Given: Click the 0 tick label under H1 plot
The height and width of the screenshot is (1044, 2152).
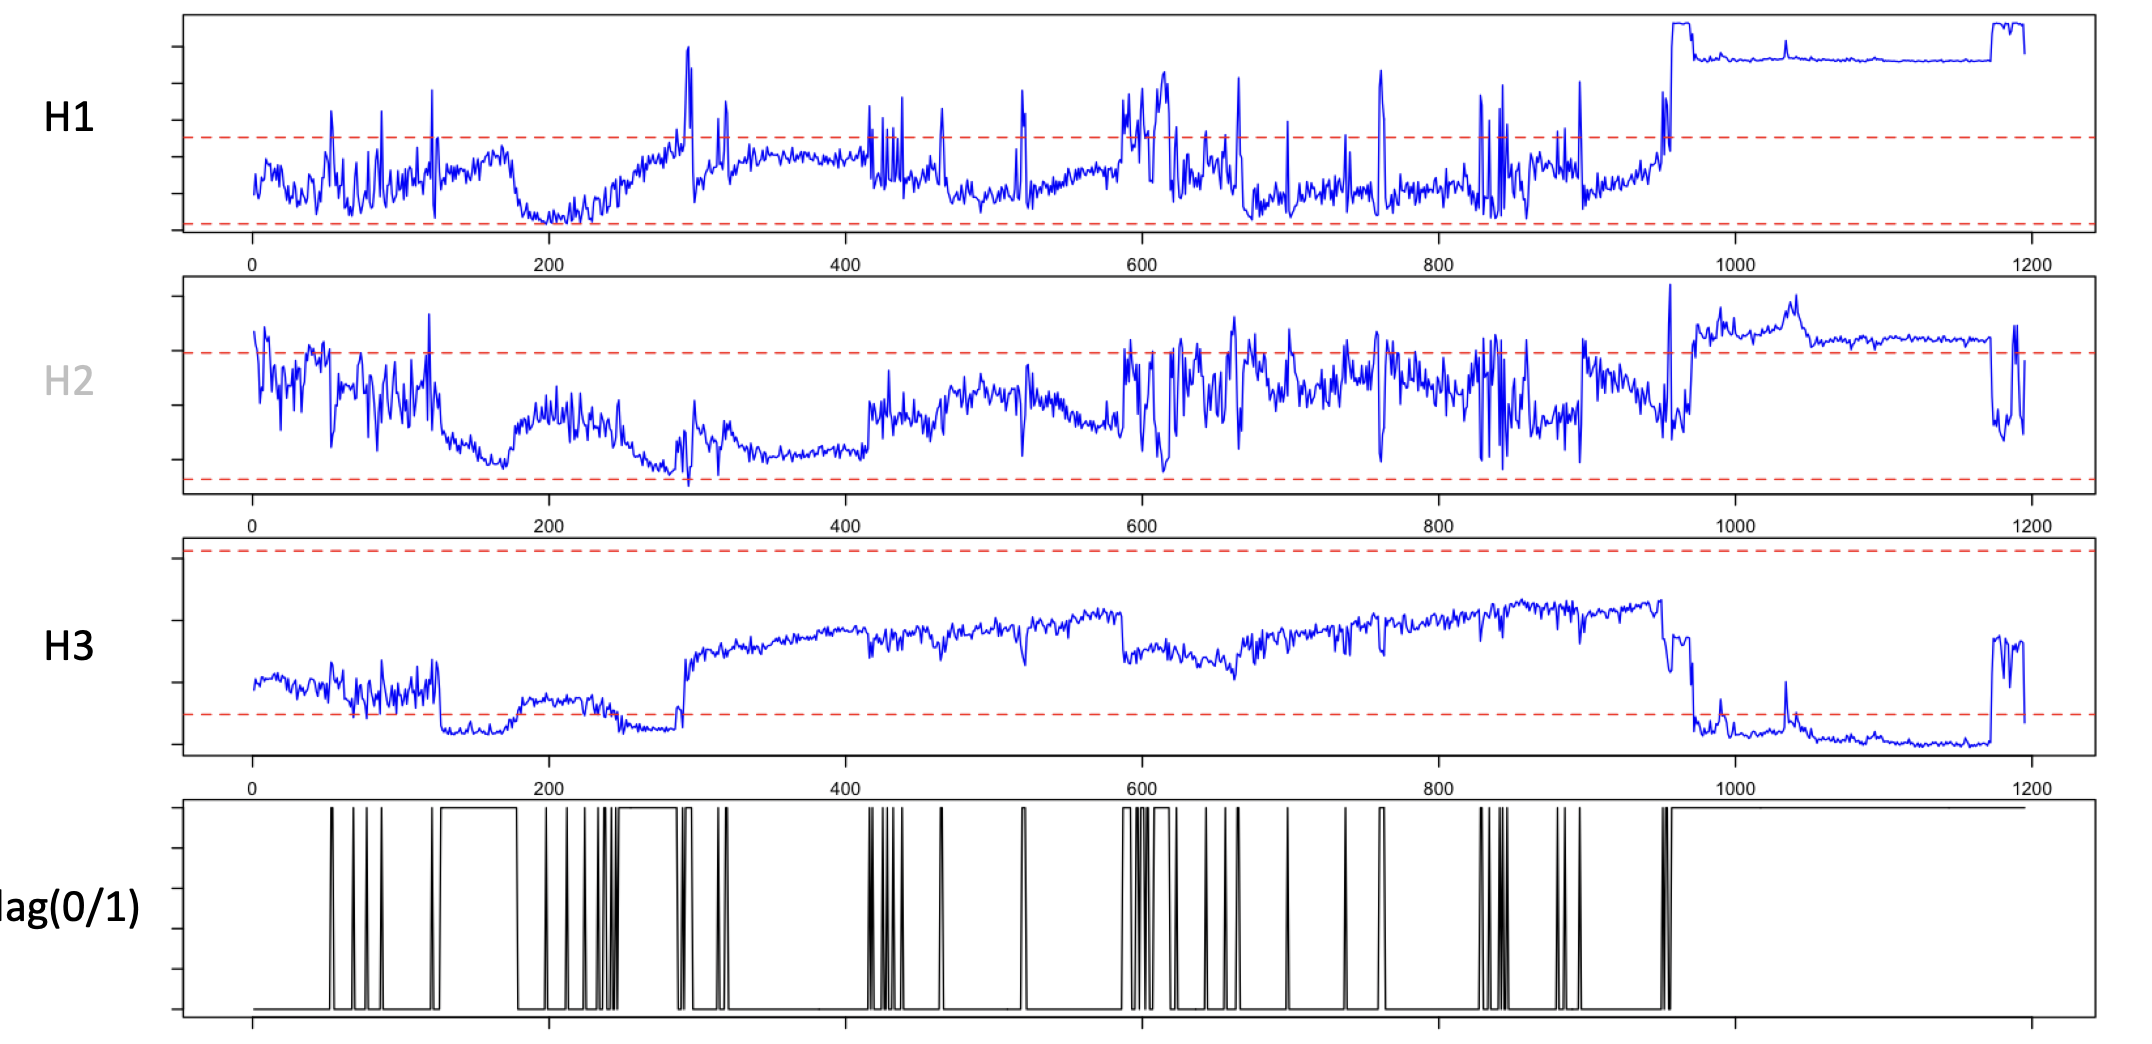Looking at the screenshot, I should (x=252, y=265).
